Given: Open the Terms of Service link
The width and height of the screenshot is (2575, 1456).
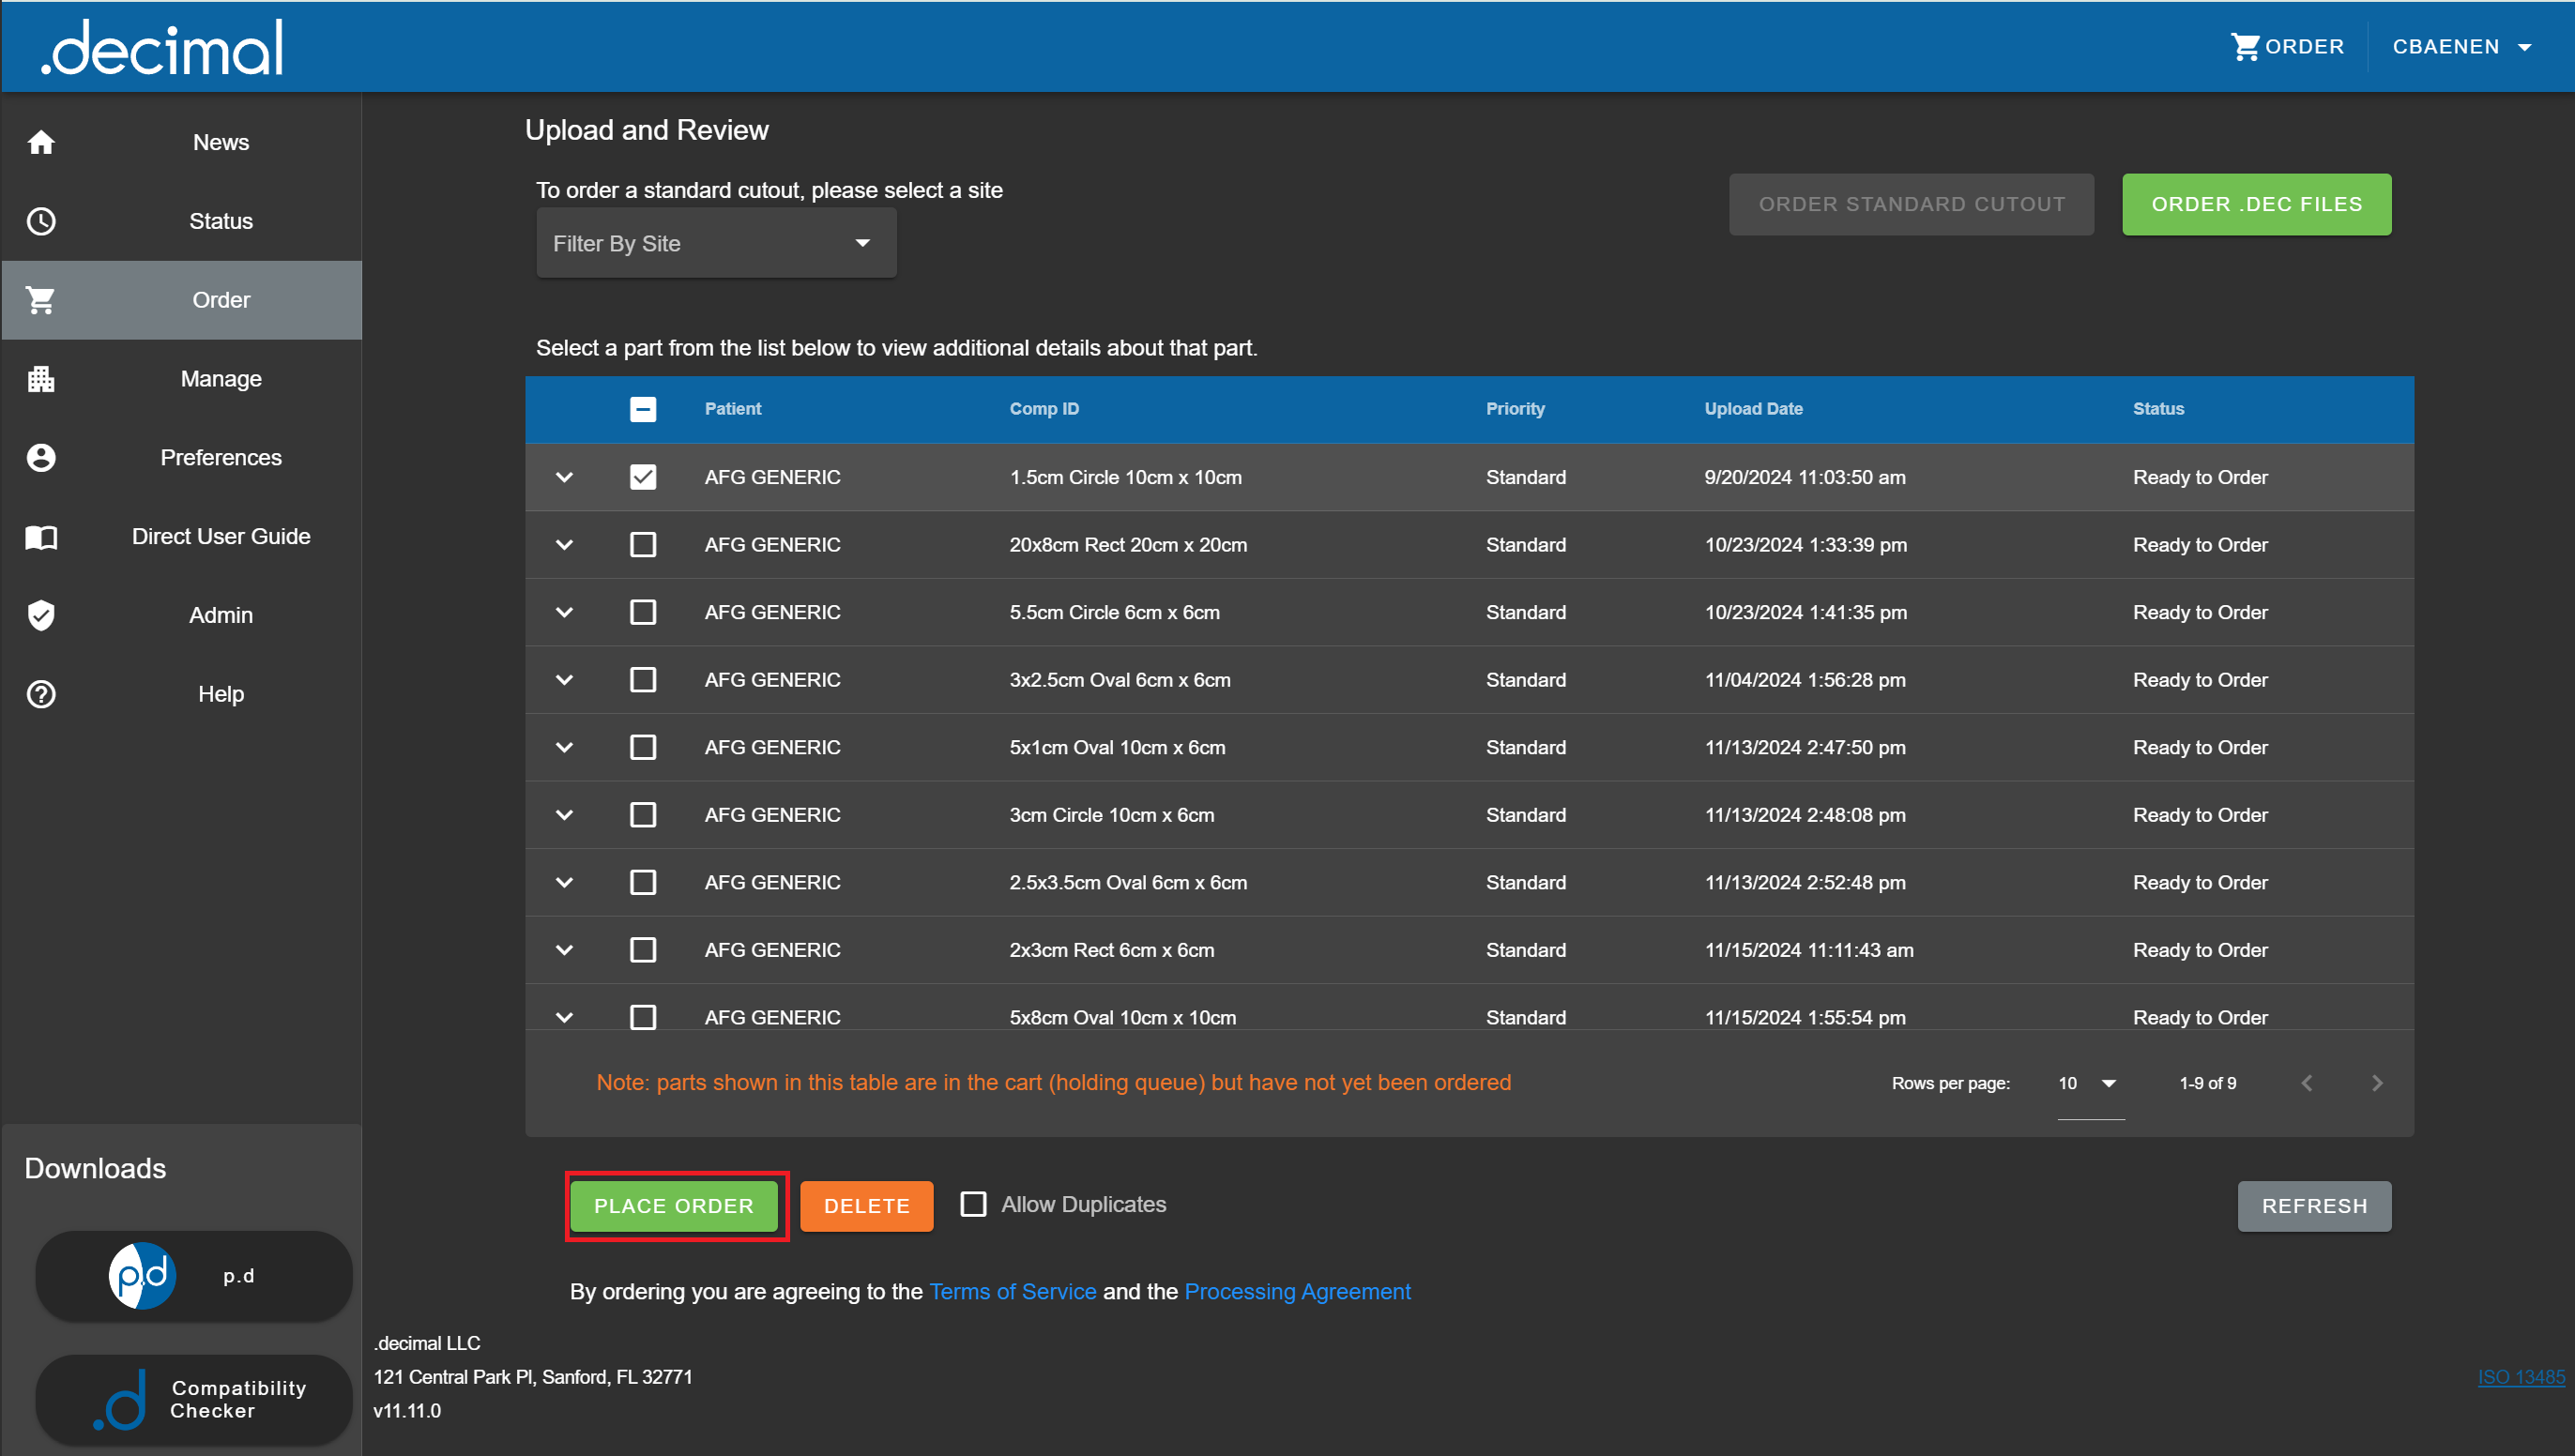Looking at the screenshot, I should pyautogui.click(x=1012, y=1291).
